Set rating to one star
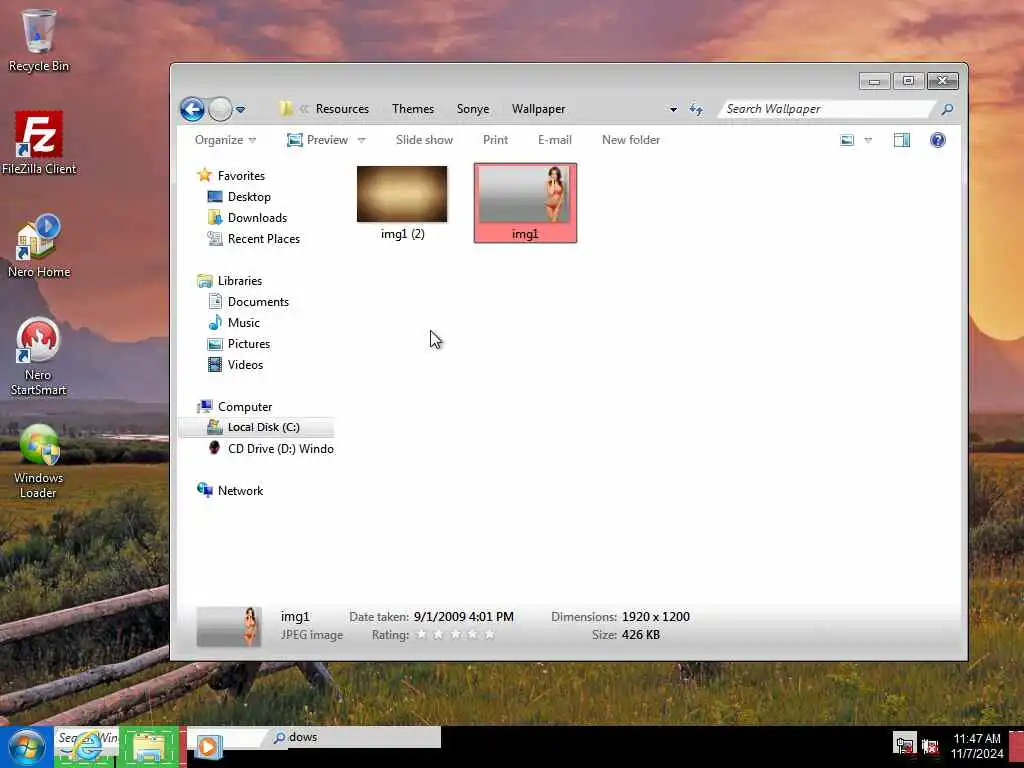 click(x=422, y=634)
